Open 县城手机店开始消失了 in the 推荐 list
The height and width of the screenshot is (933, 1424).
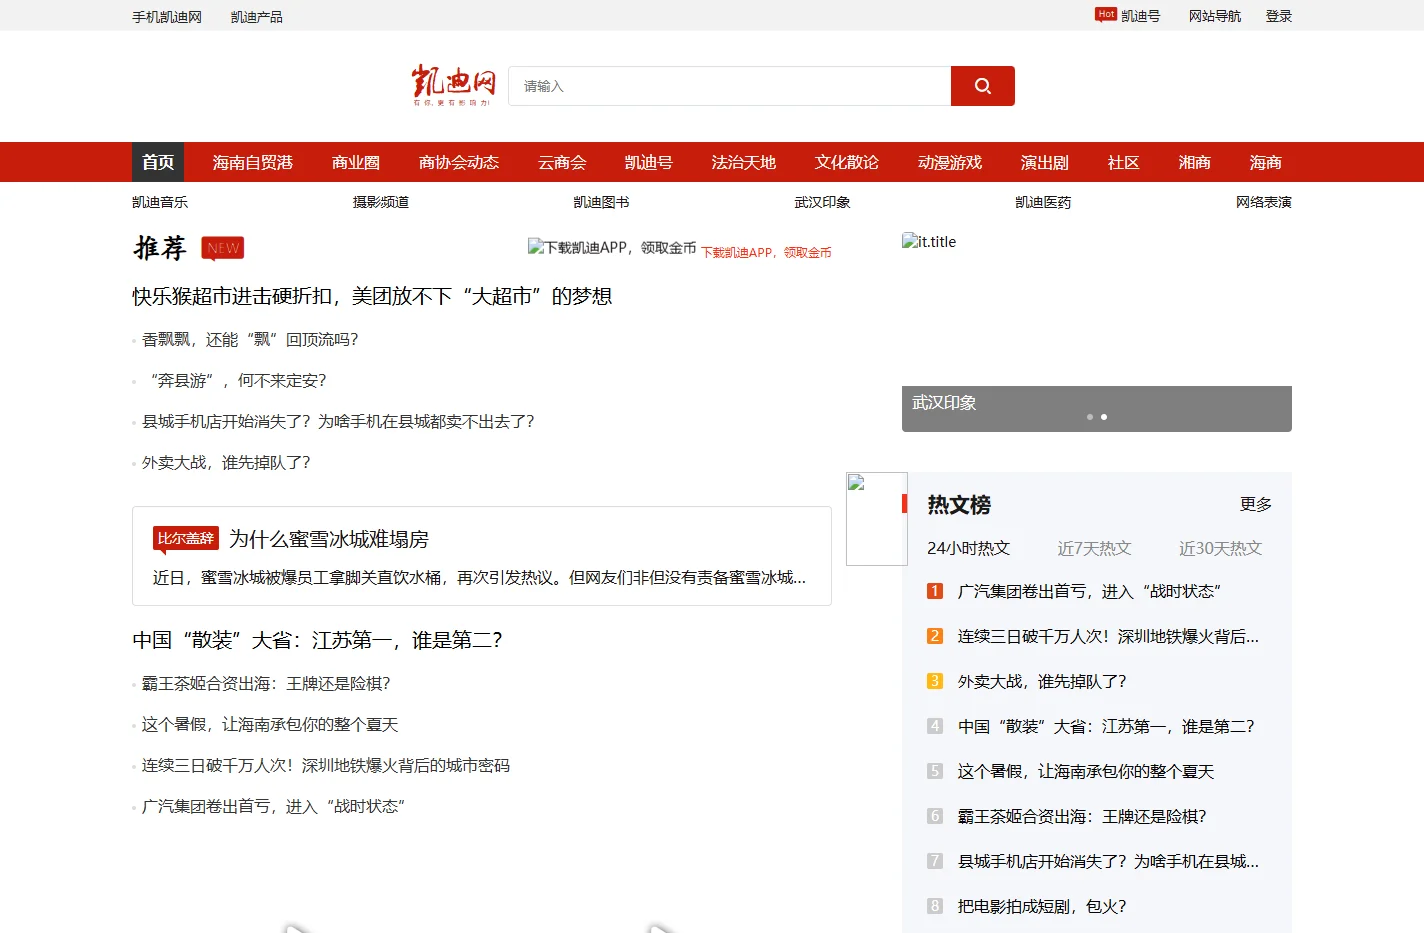coord(338,422)
